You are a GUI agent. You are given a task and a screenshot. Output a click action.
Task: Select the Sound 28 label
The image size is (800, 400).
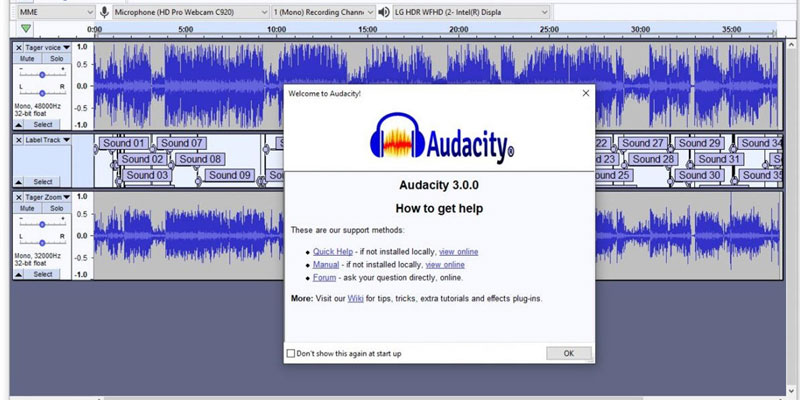653,159
